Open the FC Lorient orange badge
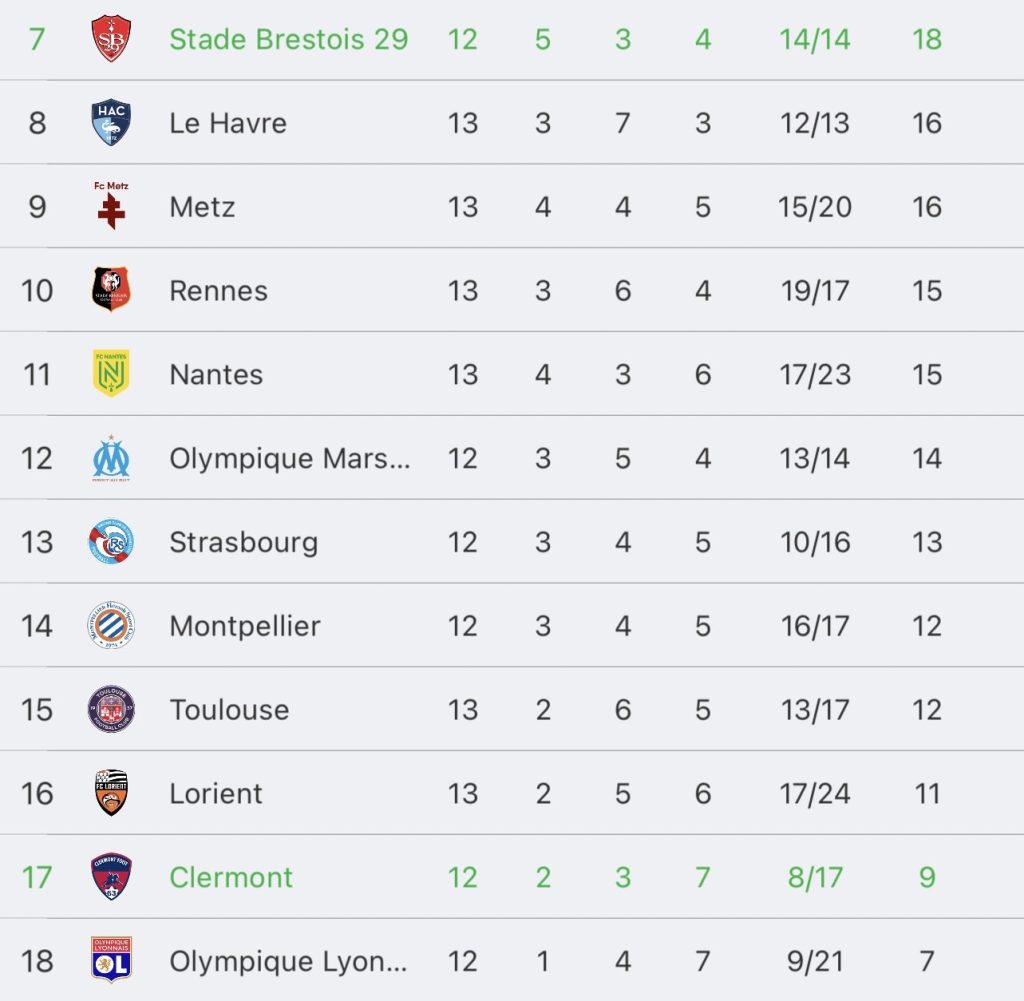This screenshot has height=1001, width=1024. point(111,792)
